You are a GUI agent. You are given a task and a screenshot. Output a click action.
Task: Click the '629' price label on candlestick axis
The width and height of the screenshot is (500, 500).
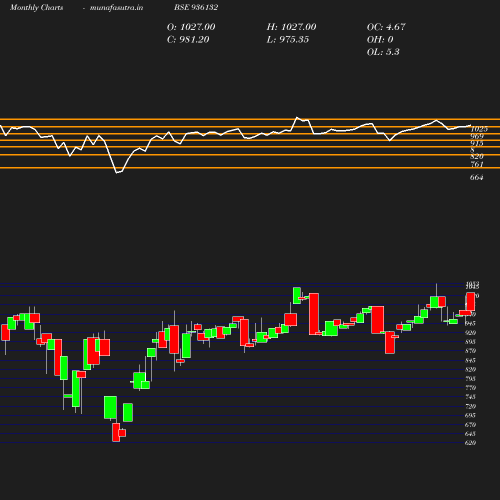click(x=470, y=443)
